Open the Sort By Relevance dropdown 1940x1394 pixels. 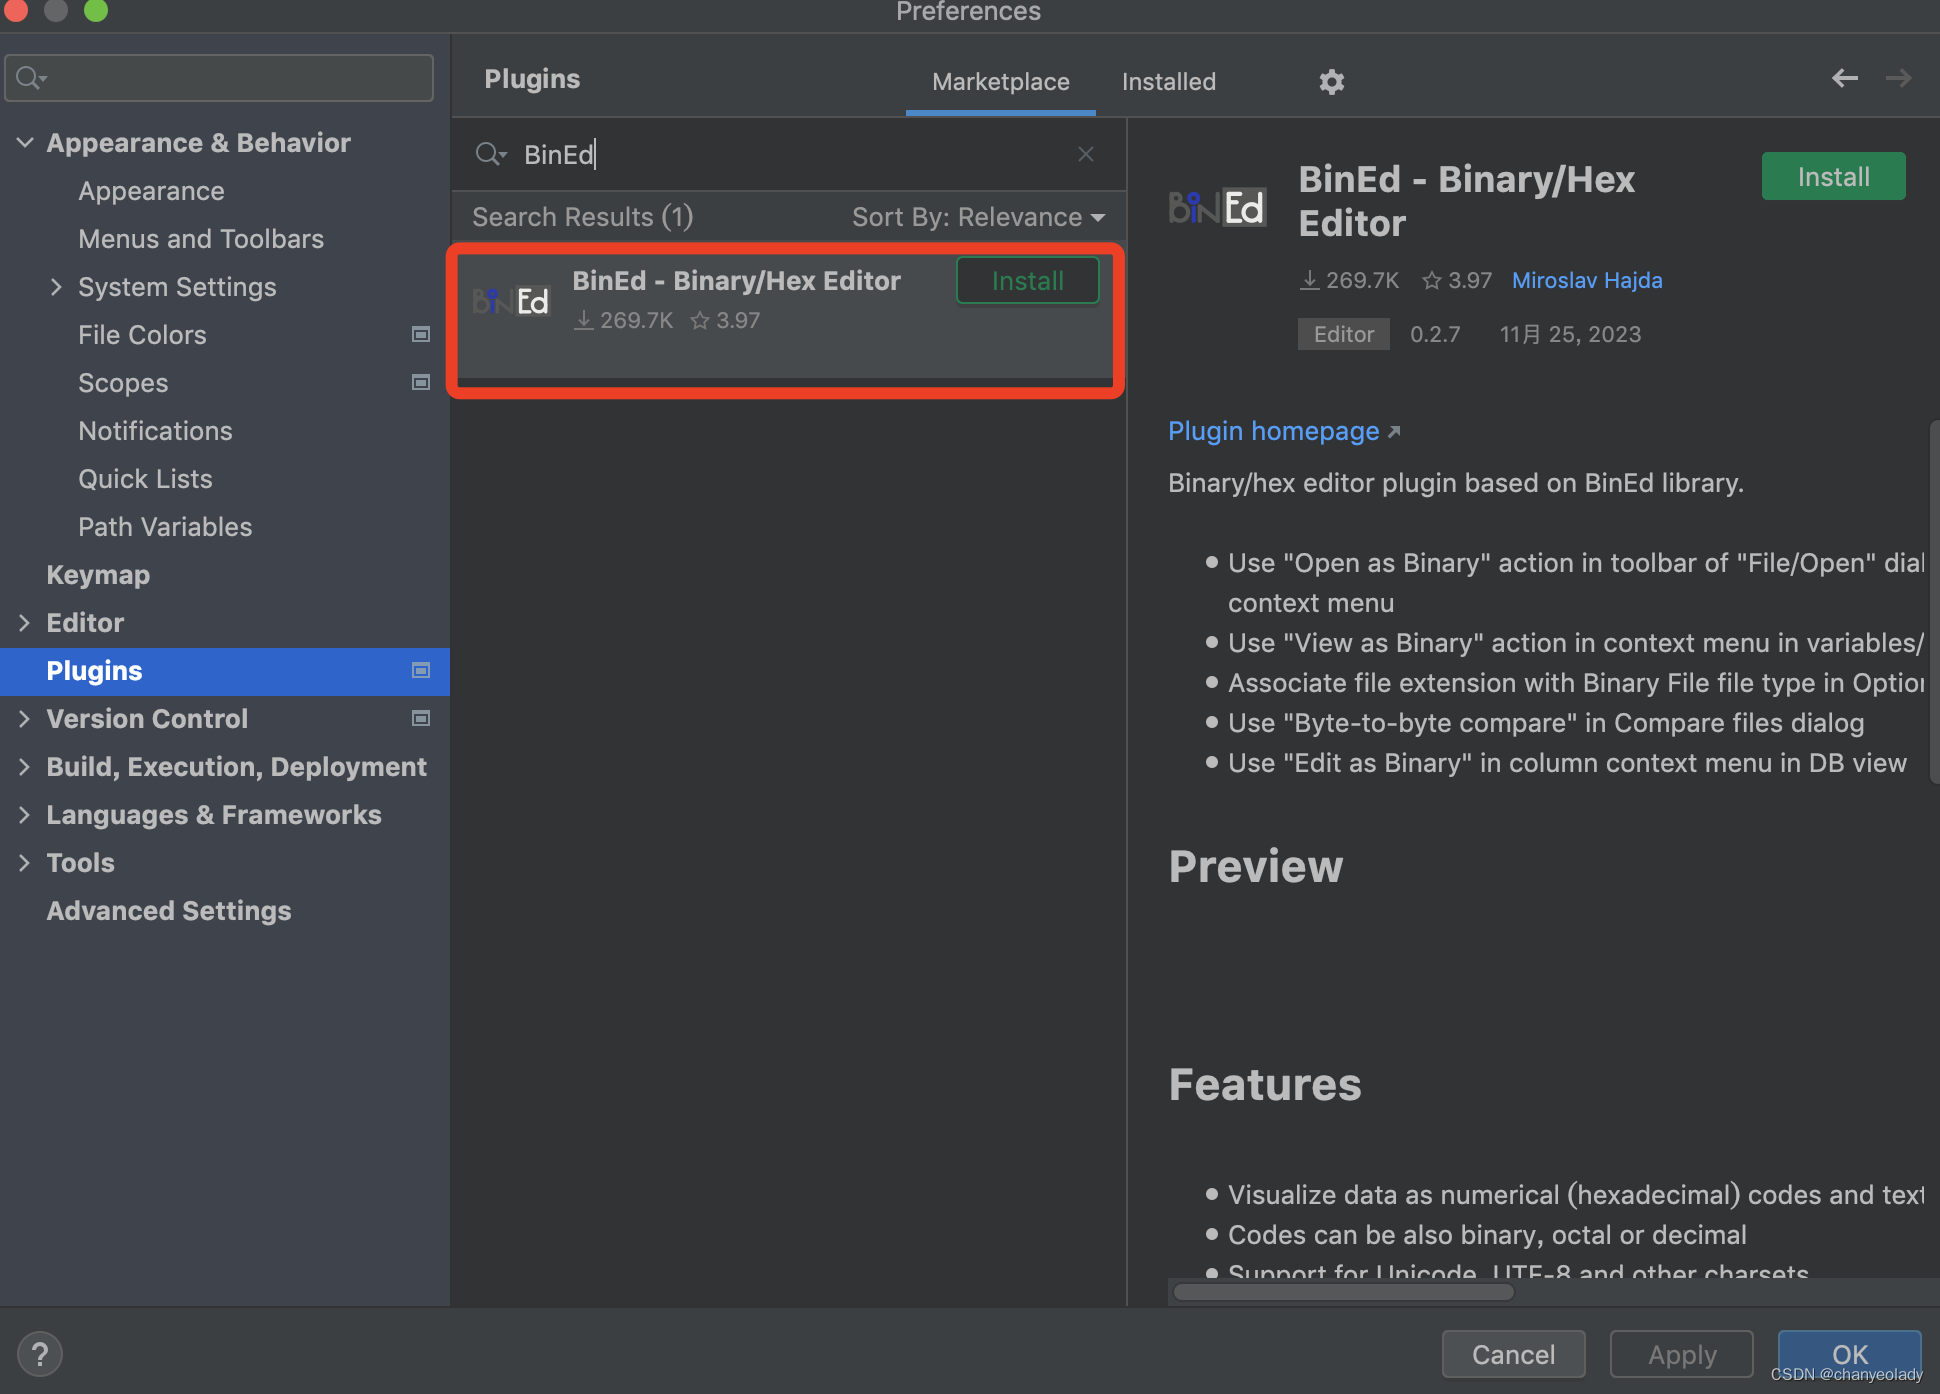click(x=978, y=217)
